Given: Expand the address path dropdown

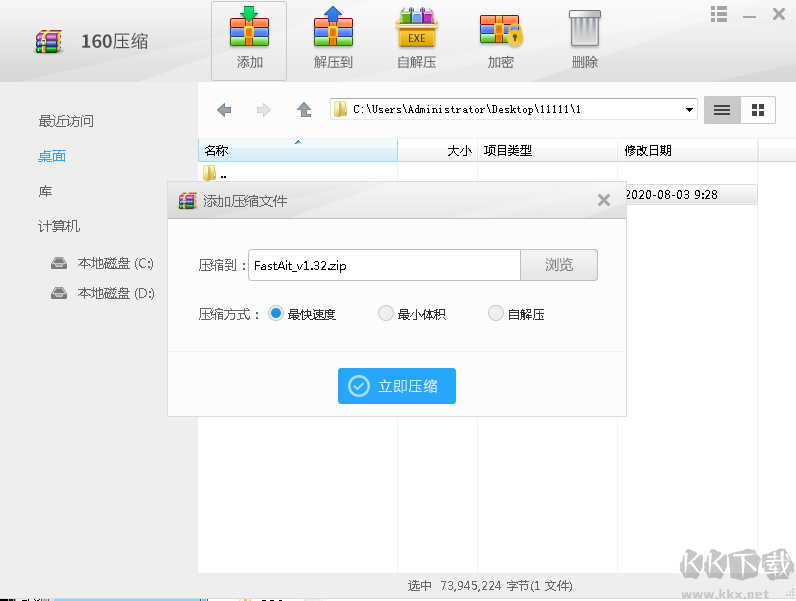Looking at the screenshot, I should point(689,110).
